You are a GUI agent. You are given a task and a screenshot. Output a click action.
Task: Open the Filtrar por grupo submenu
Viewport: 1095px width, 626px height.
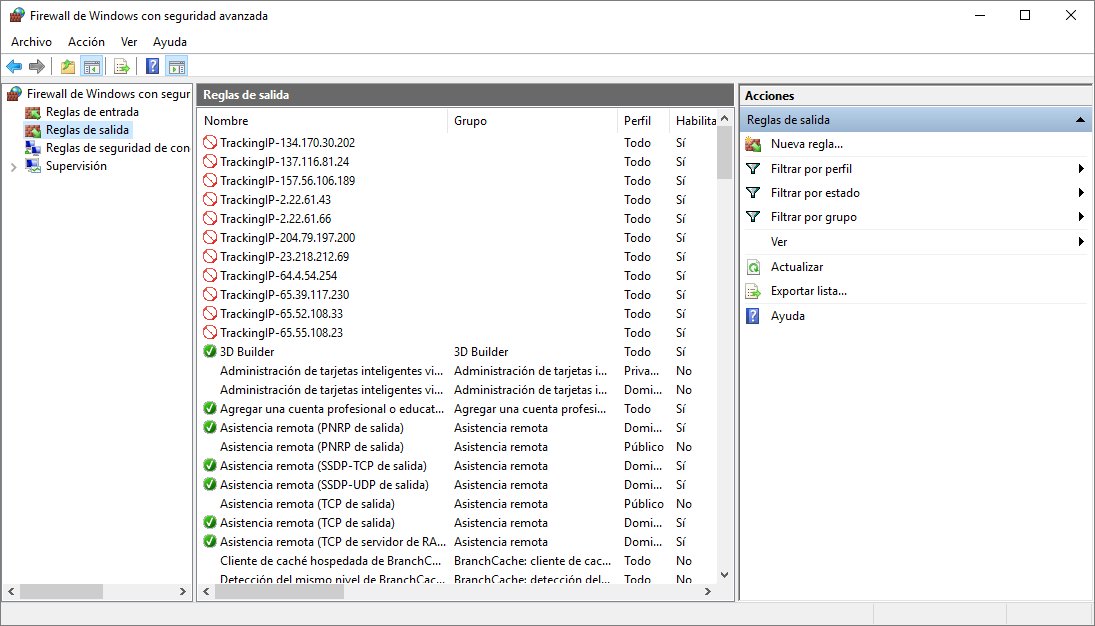tap(1081, 217)
